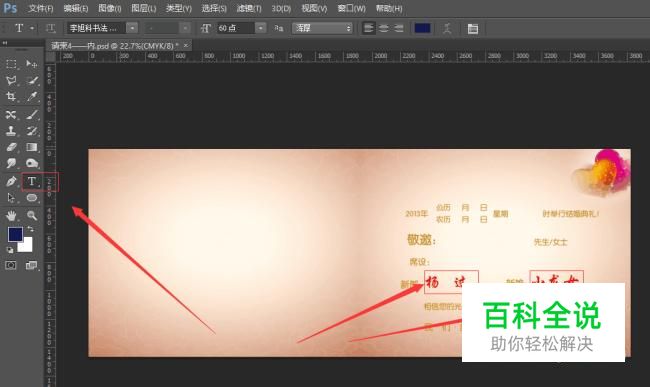Select the Rectangular Marquee tool
650x387 pixels.
(x=11, y=63)
